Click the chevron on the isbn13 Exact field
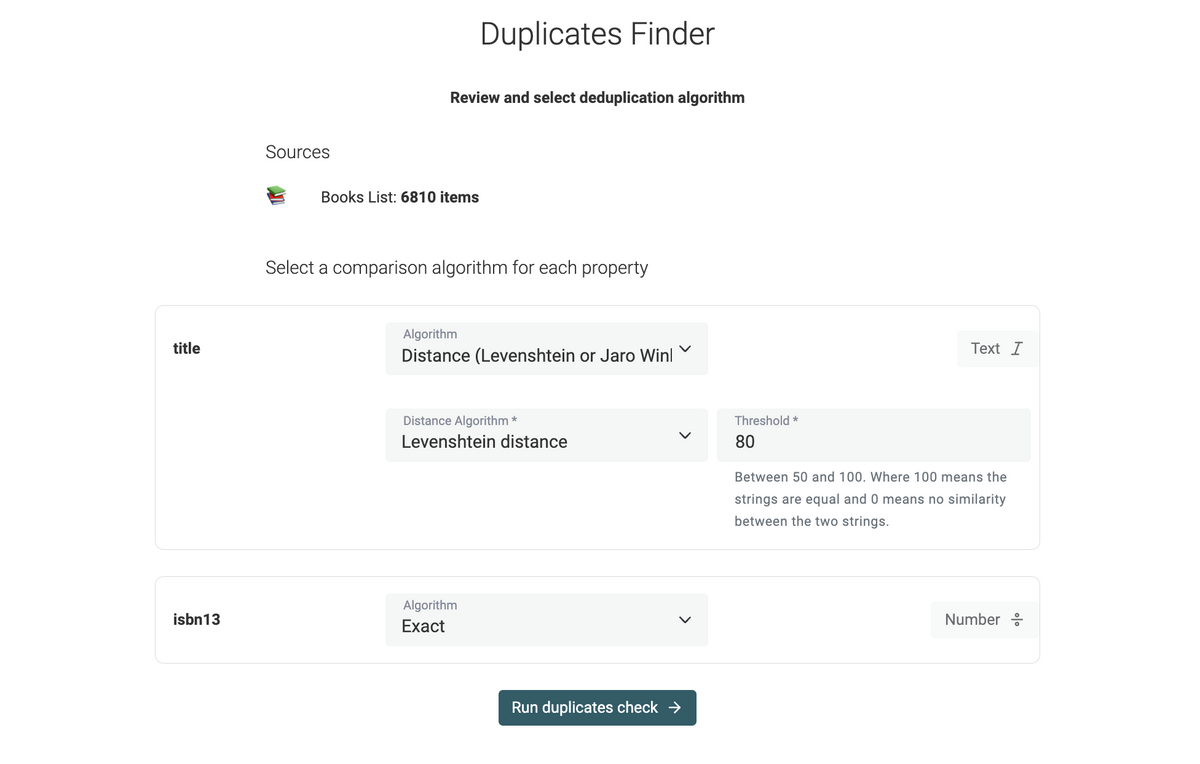The image size is (1200, 764). click(x=685, y=620)
